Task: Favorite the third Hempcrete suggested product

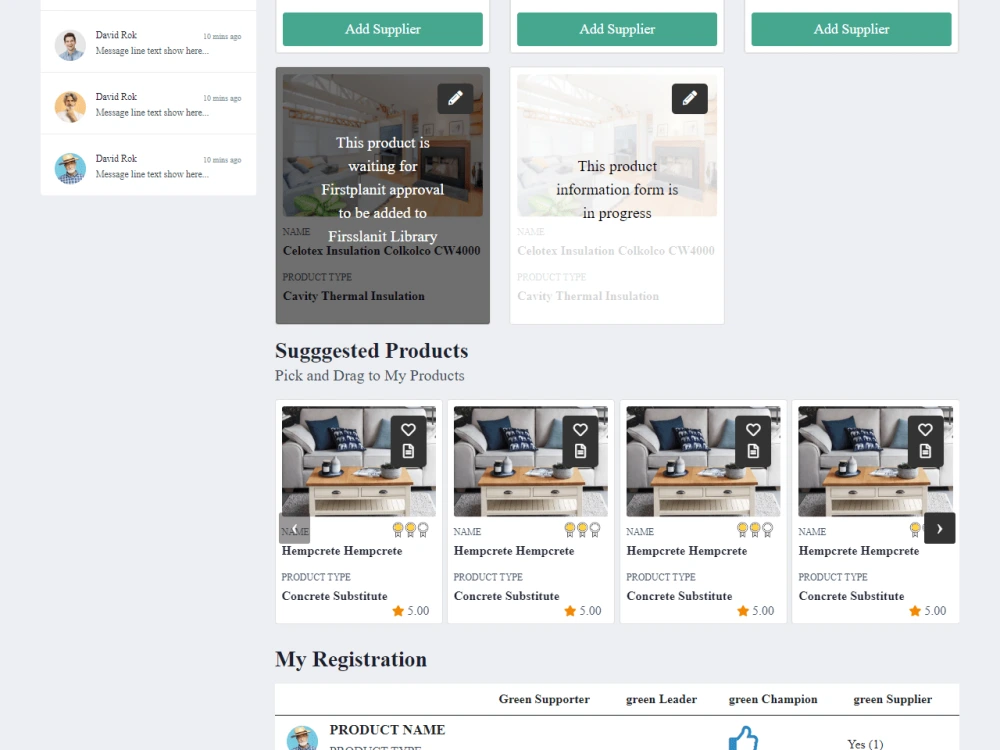Action: [x=753, y=430]
